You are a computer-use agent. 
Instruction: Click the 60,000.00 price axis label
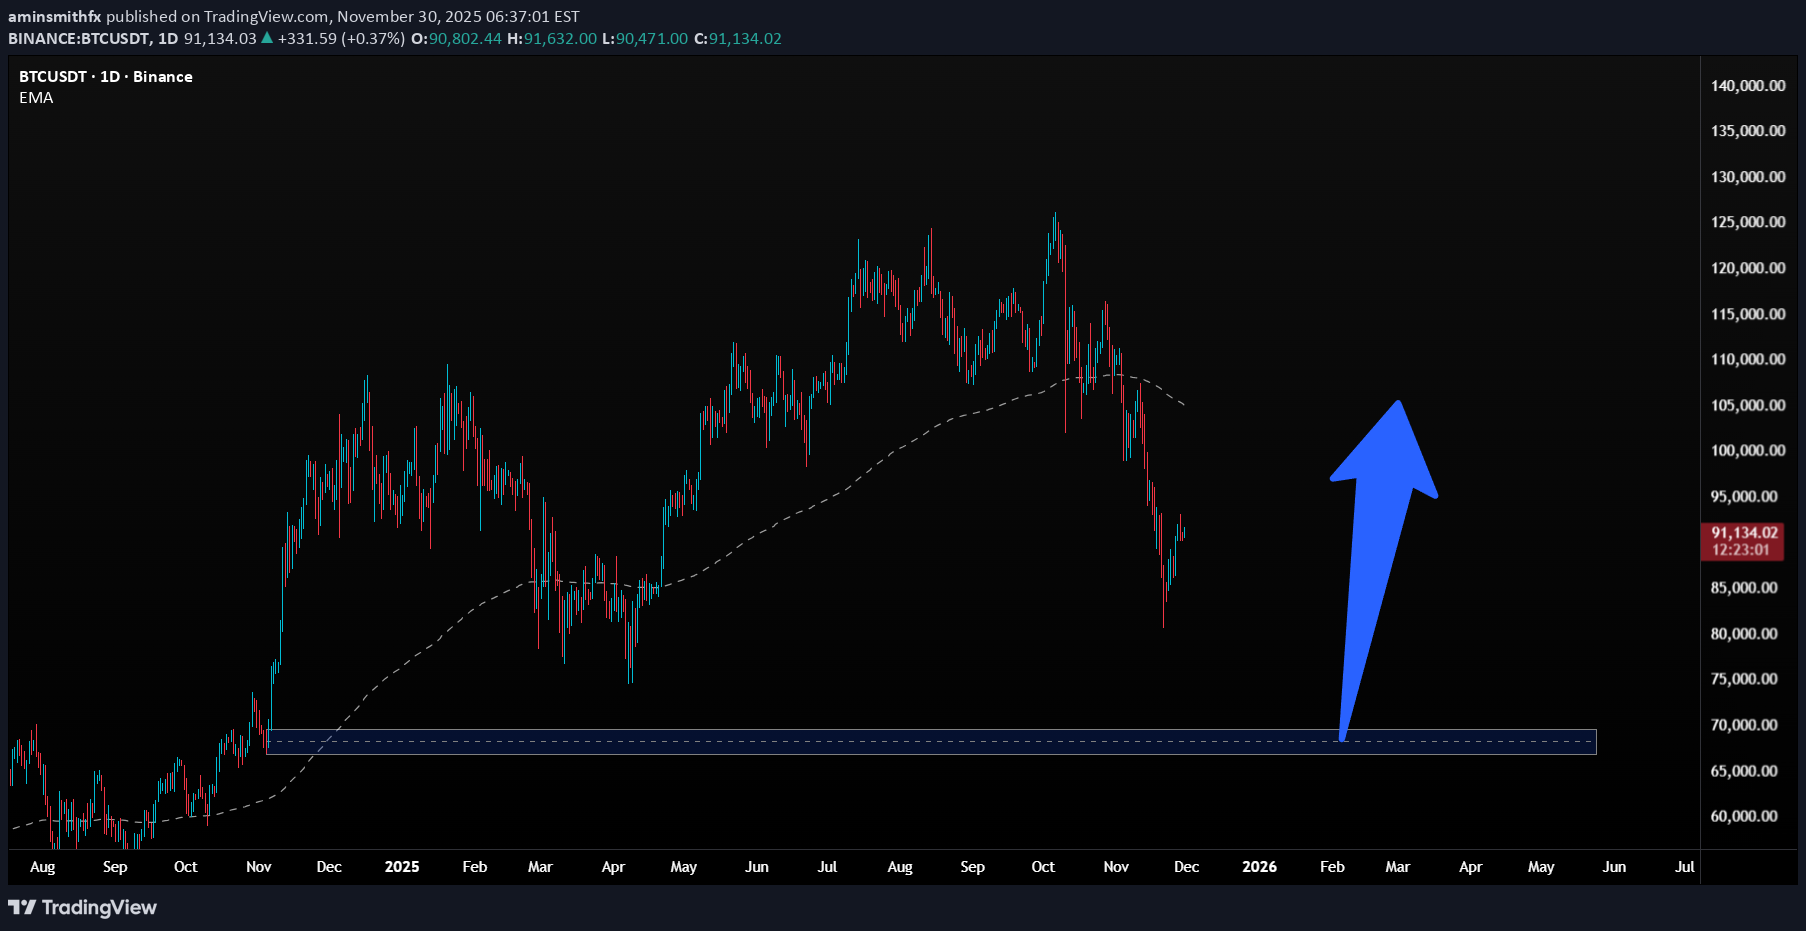1743,816
